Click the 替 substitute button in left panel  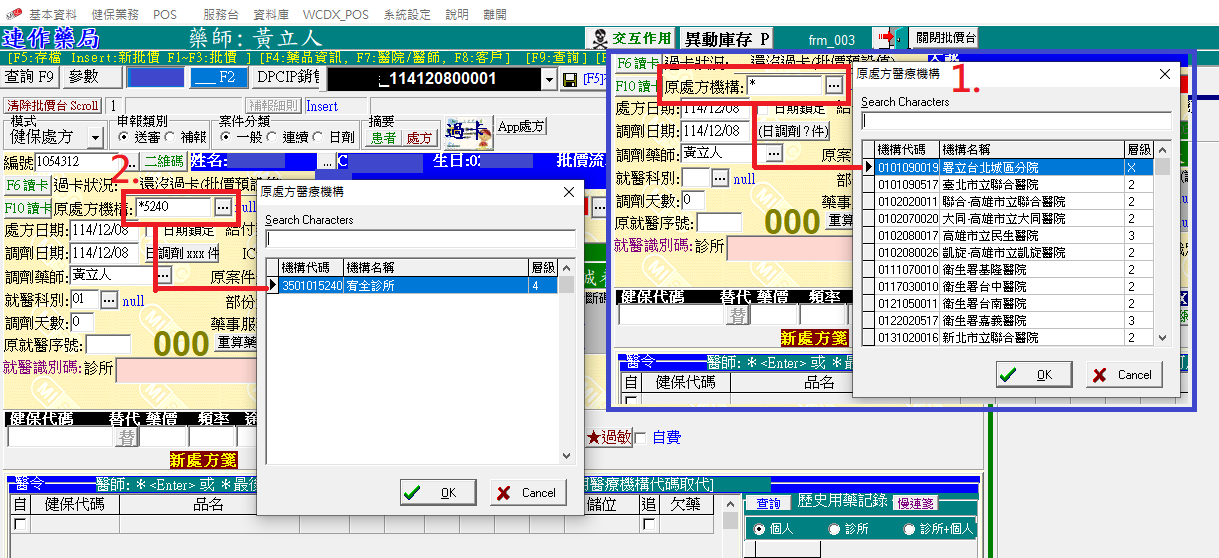pyautogui.click(x=126, y=437)
